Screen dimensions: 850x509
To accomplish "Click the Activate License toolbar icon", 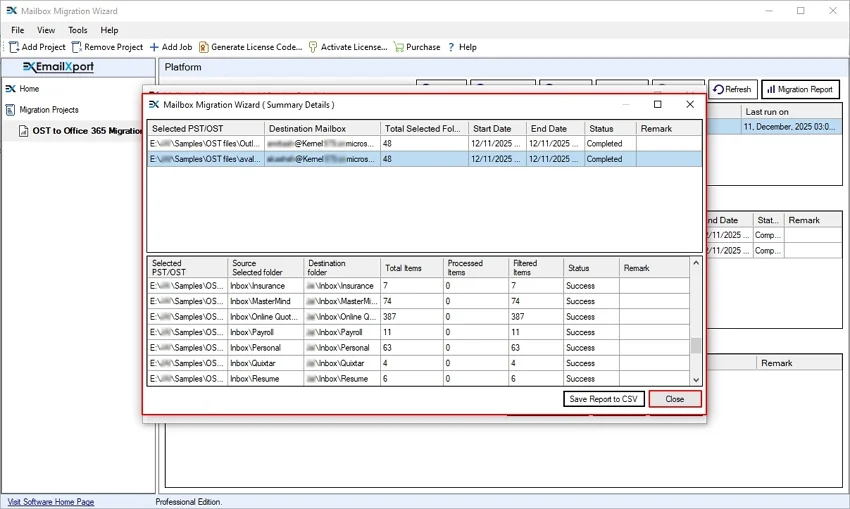I will coord(313,47).
